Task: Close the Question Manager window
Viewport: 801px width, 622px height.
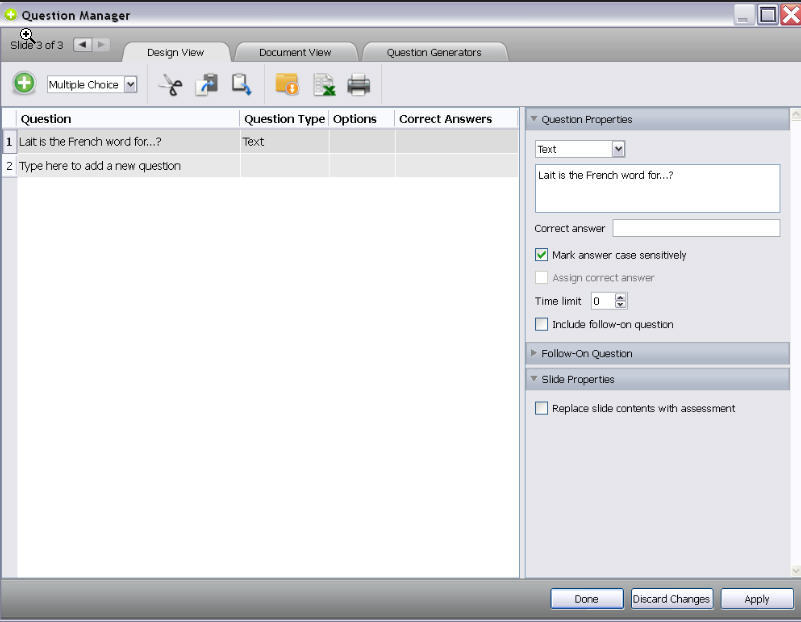Action: [x=790, y=14]
